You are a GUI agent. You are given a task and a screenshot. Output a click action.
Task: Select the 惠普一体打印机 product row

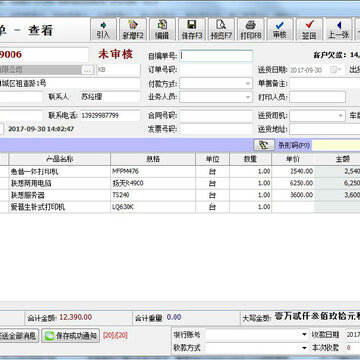pos(180,171)
